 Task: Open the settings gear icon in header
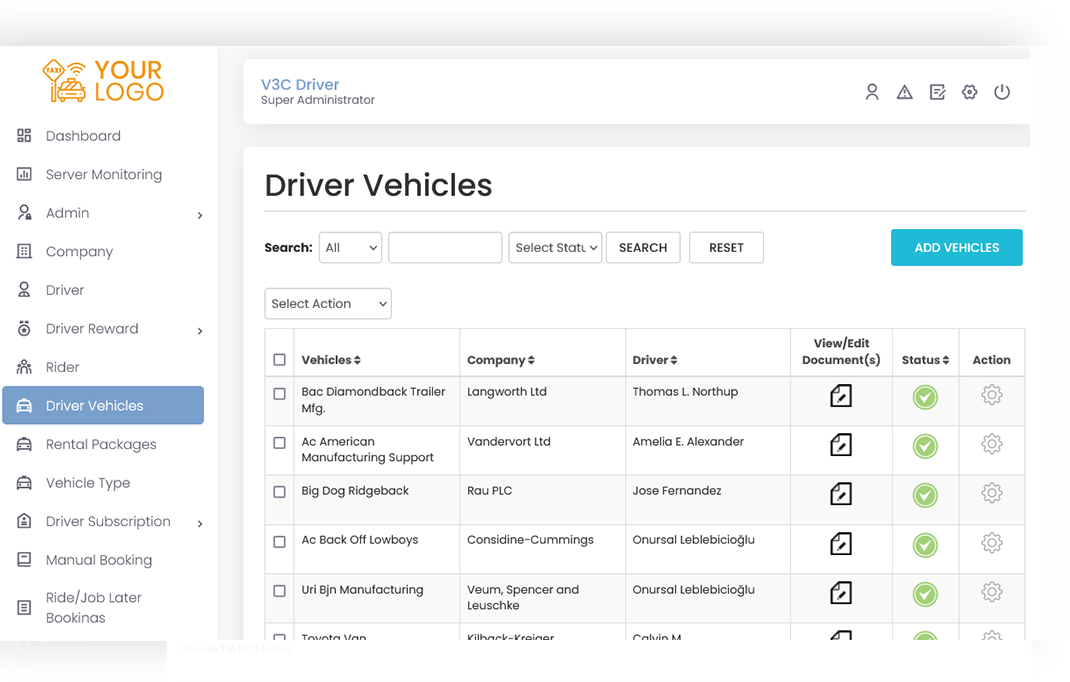pos(969,92)
